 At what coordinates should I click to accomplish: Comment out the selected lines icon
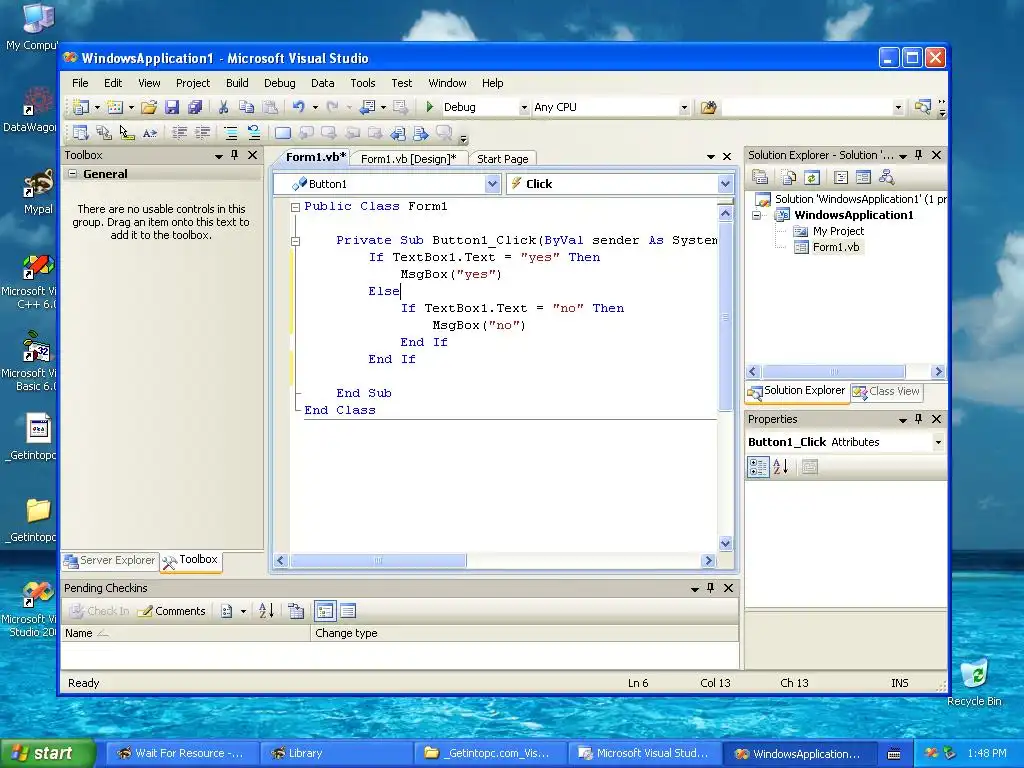tap(231, 133)
